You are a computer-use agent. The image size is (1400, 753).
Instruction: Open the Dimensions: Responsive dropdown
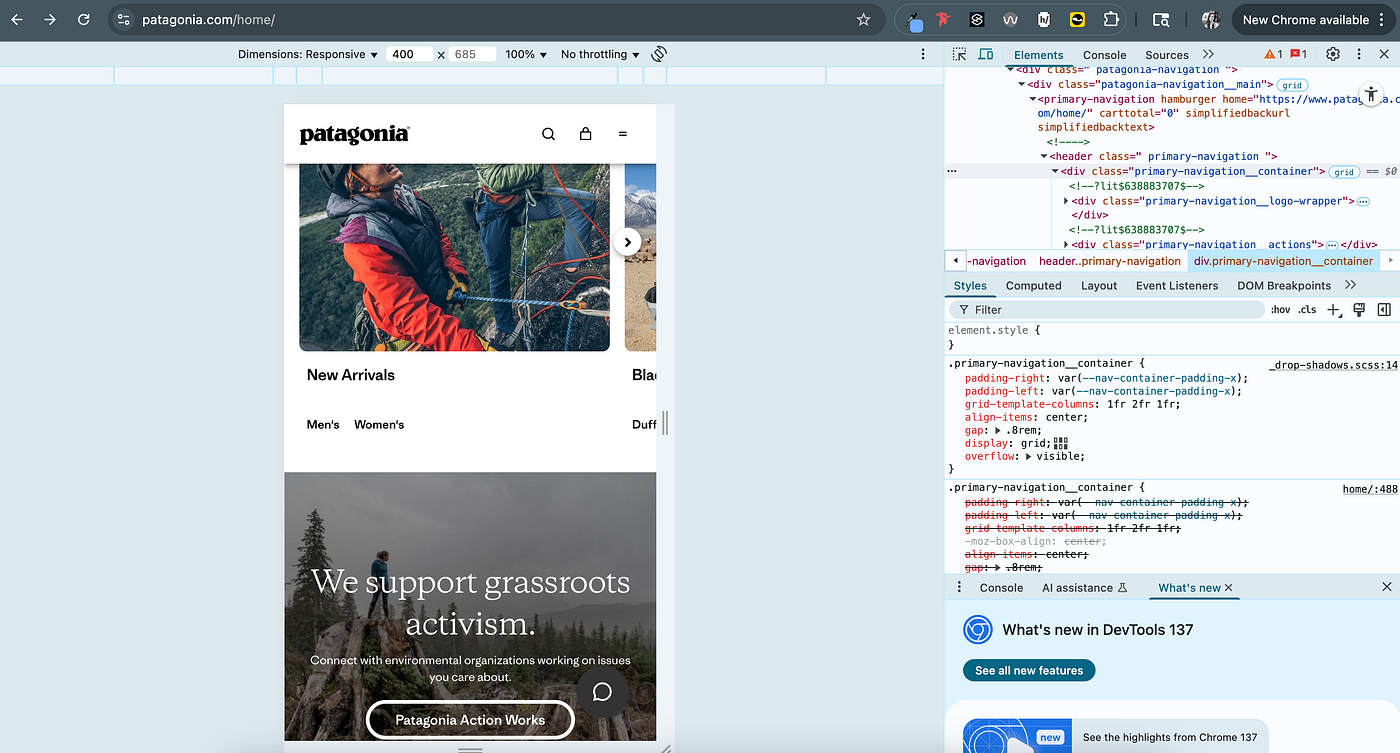pyautogui.click(x=308, y=54)
